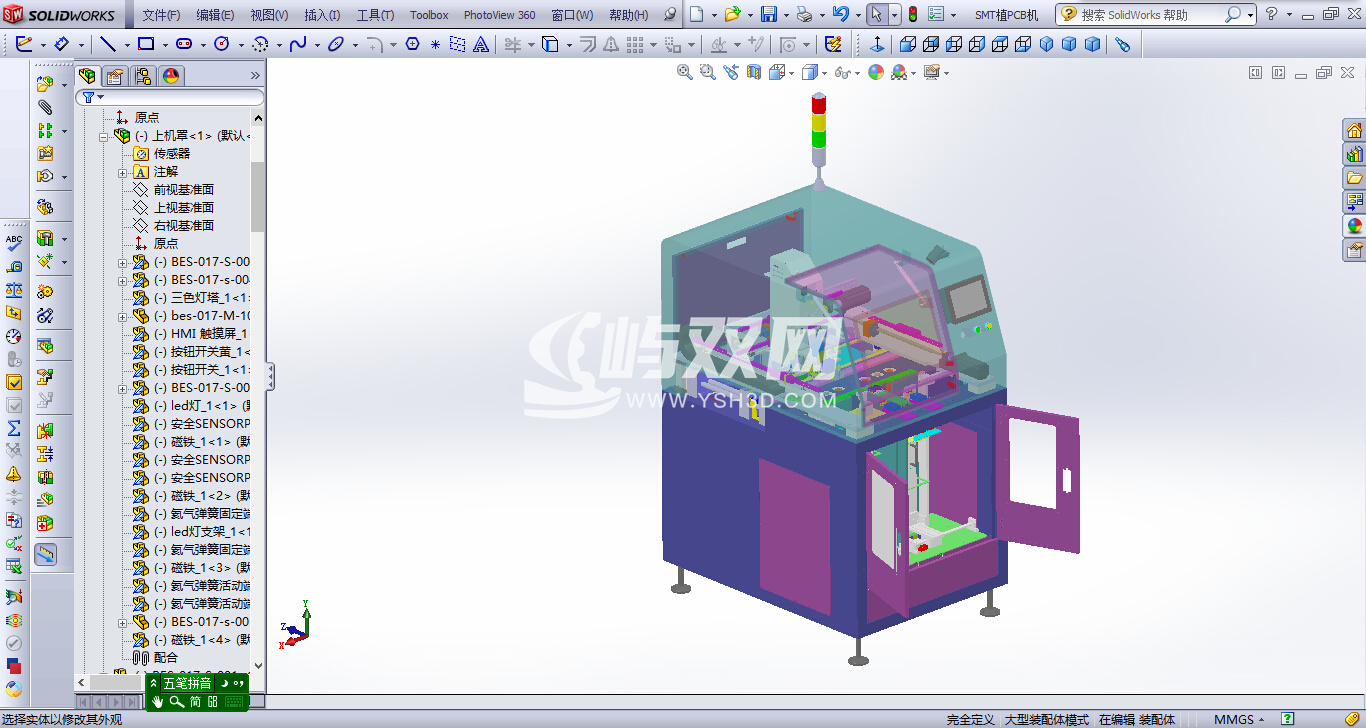Expand the Rectangle tool dropdown arrow
The width and height of the screenshot is (1366, 728).
165,45
